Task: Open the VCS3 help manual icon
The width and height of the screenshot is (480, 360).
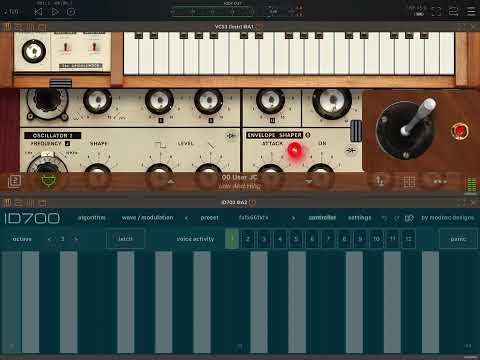Action: click(x=14, y=181)
